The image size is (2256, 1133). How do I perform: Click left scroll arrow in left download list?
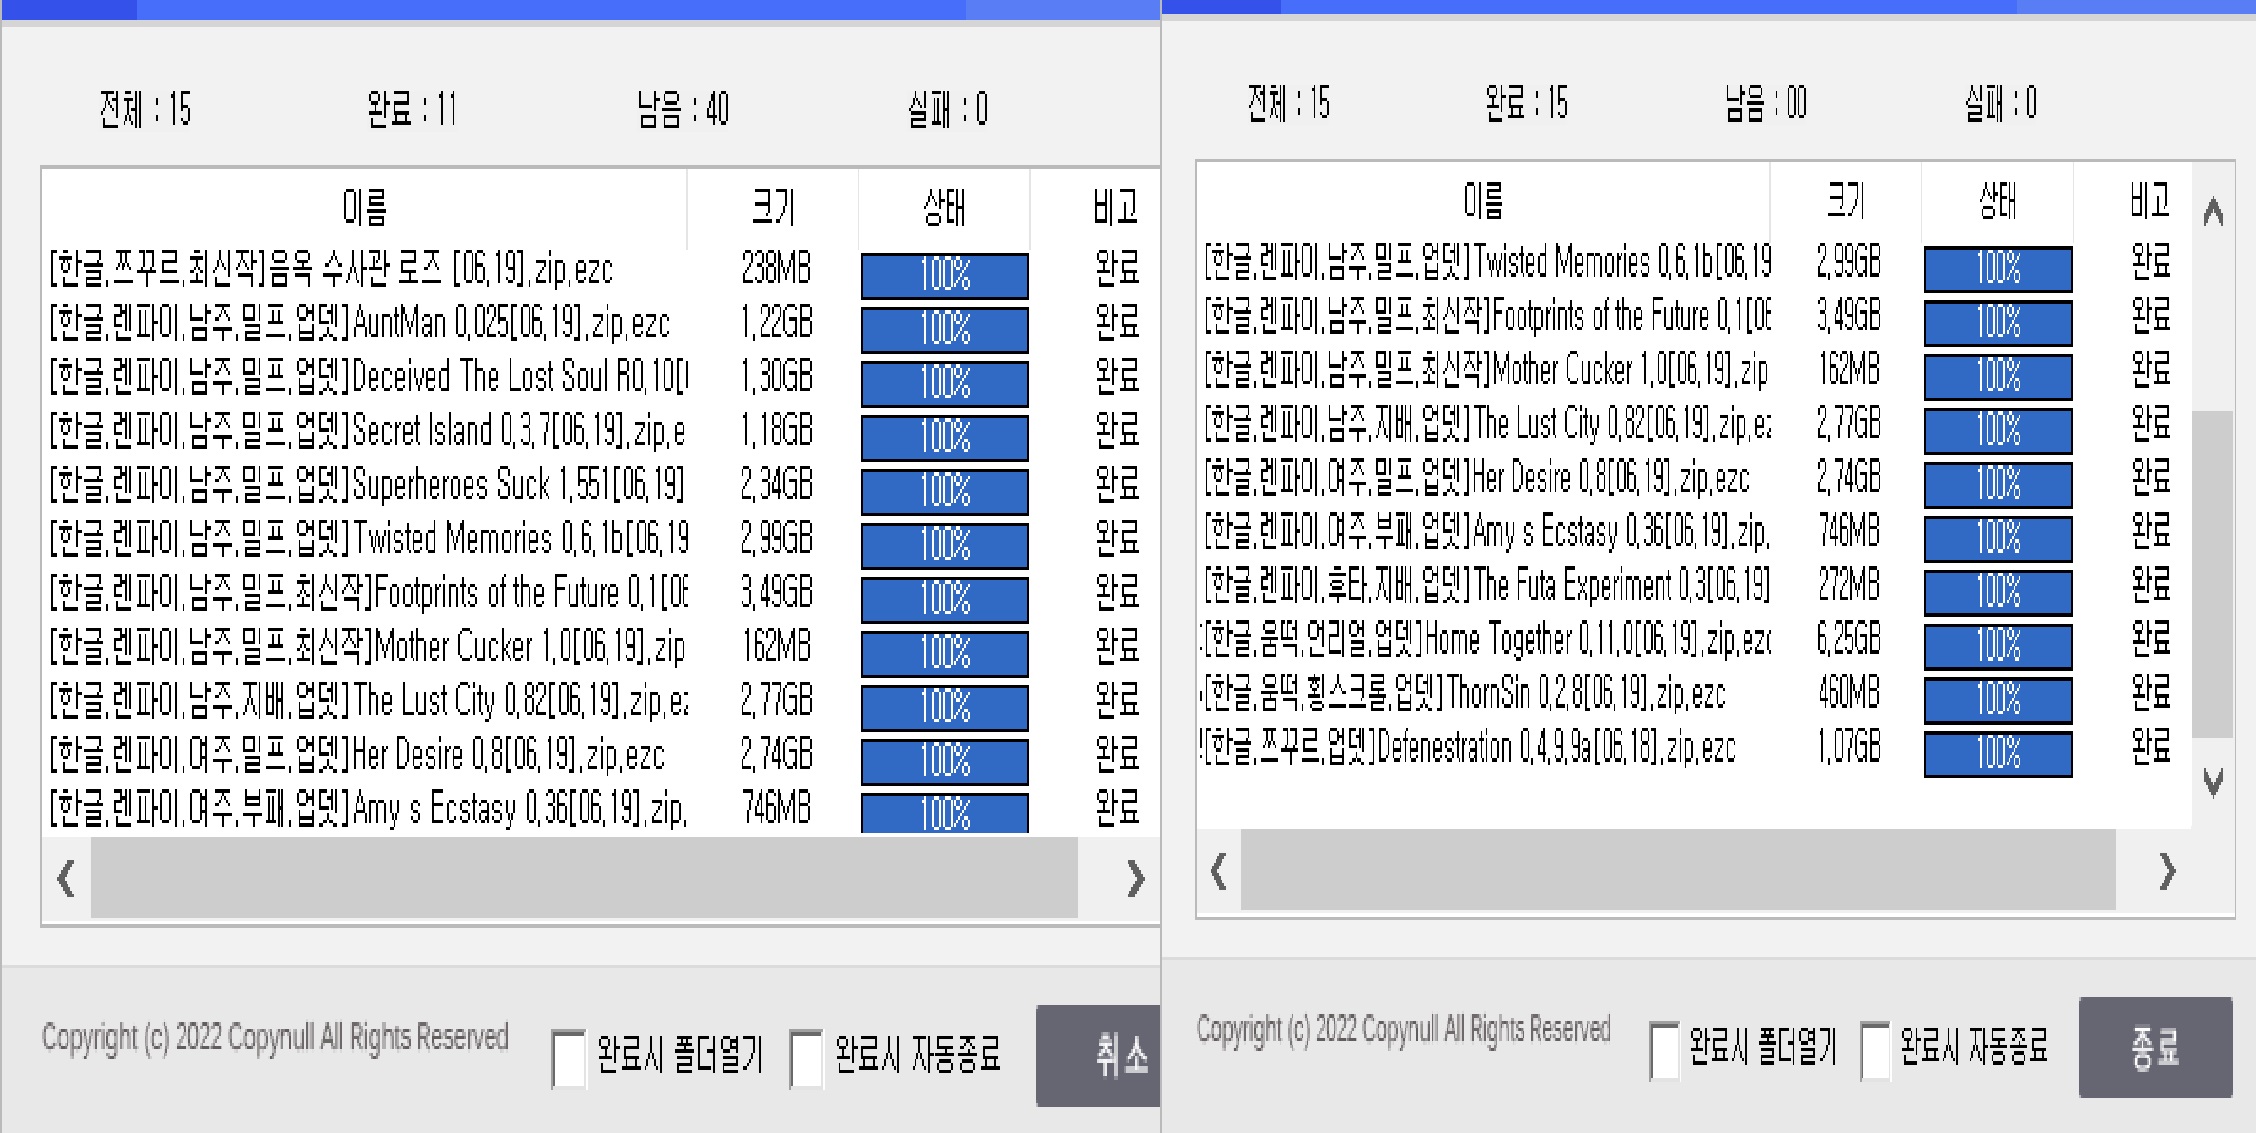[x=66, y=879]
